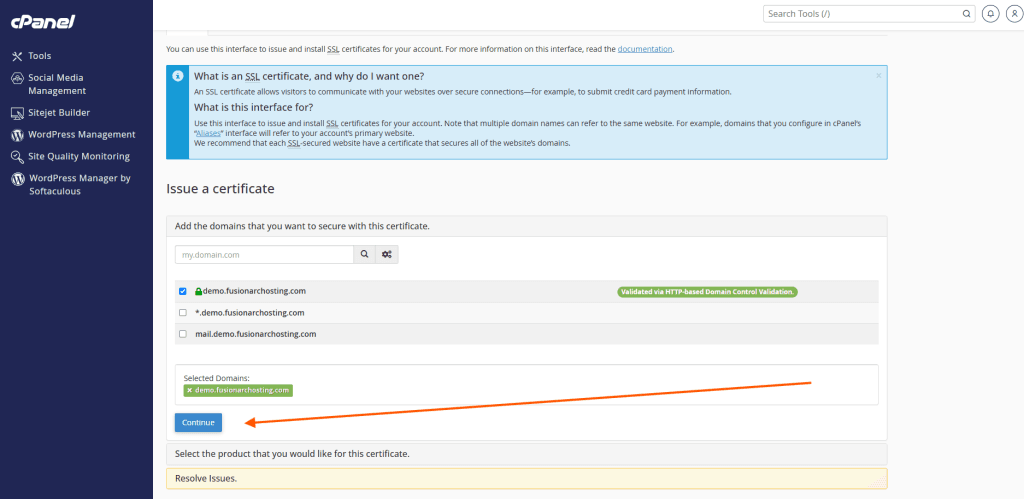Open Social Media Management icon
The height and width of the screenshot is (499, 1024).
(x=18, y=78)
